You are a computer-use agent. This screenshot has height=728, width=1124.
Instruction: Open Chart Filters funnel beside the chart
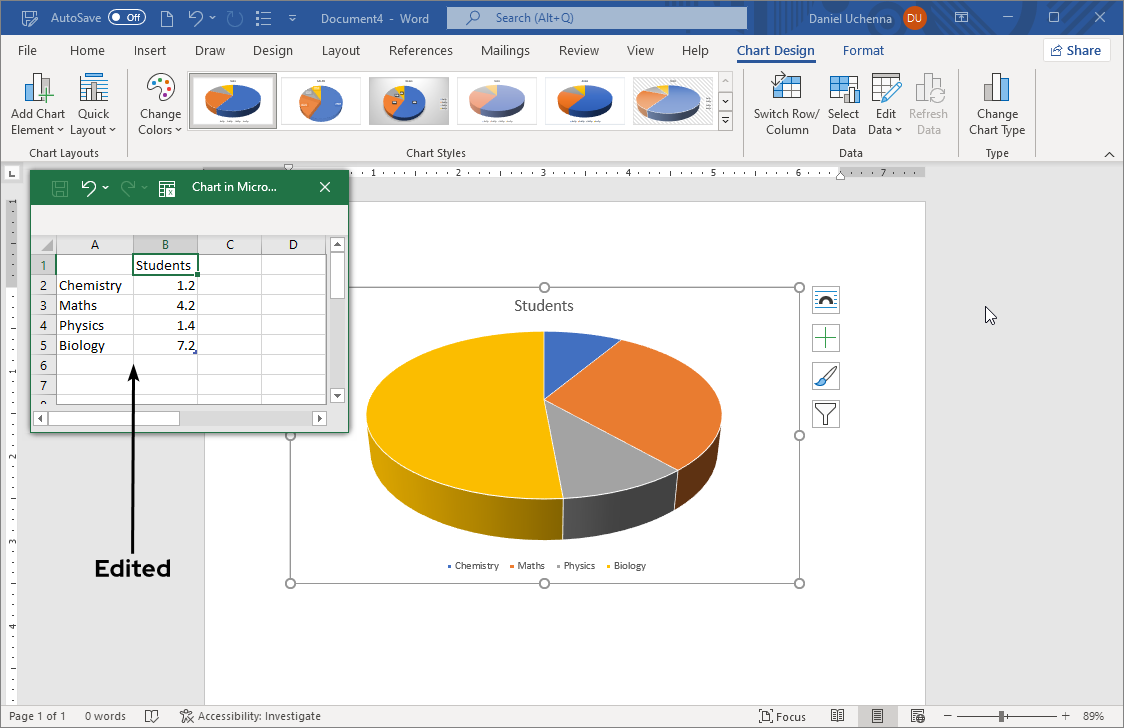coord(825,413)
